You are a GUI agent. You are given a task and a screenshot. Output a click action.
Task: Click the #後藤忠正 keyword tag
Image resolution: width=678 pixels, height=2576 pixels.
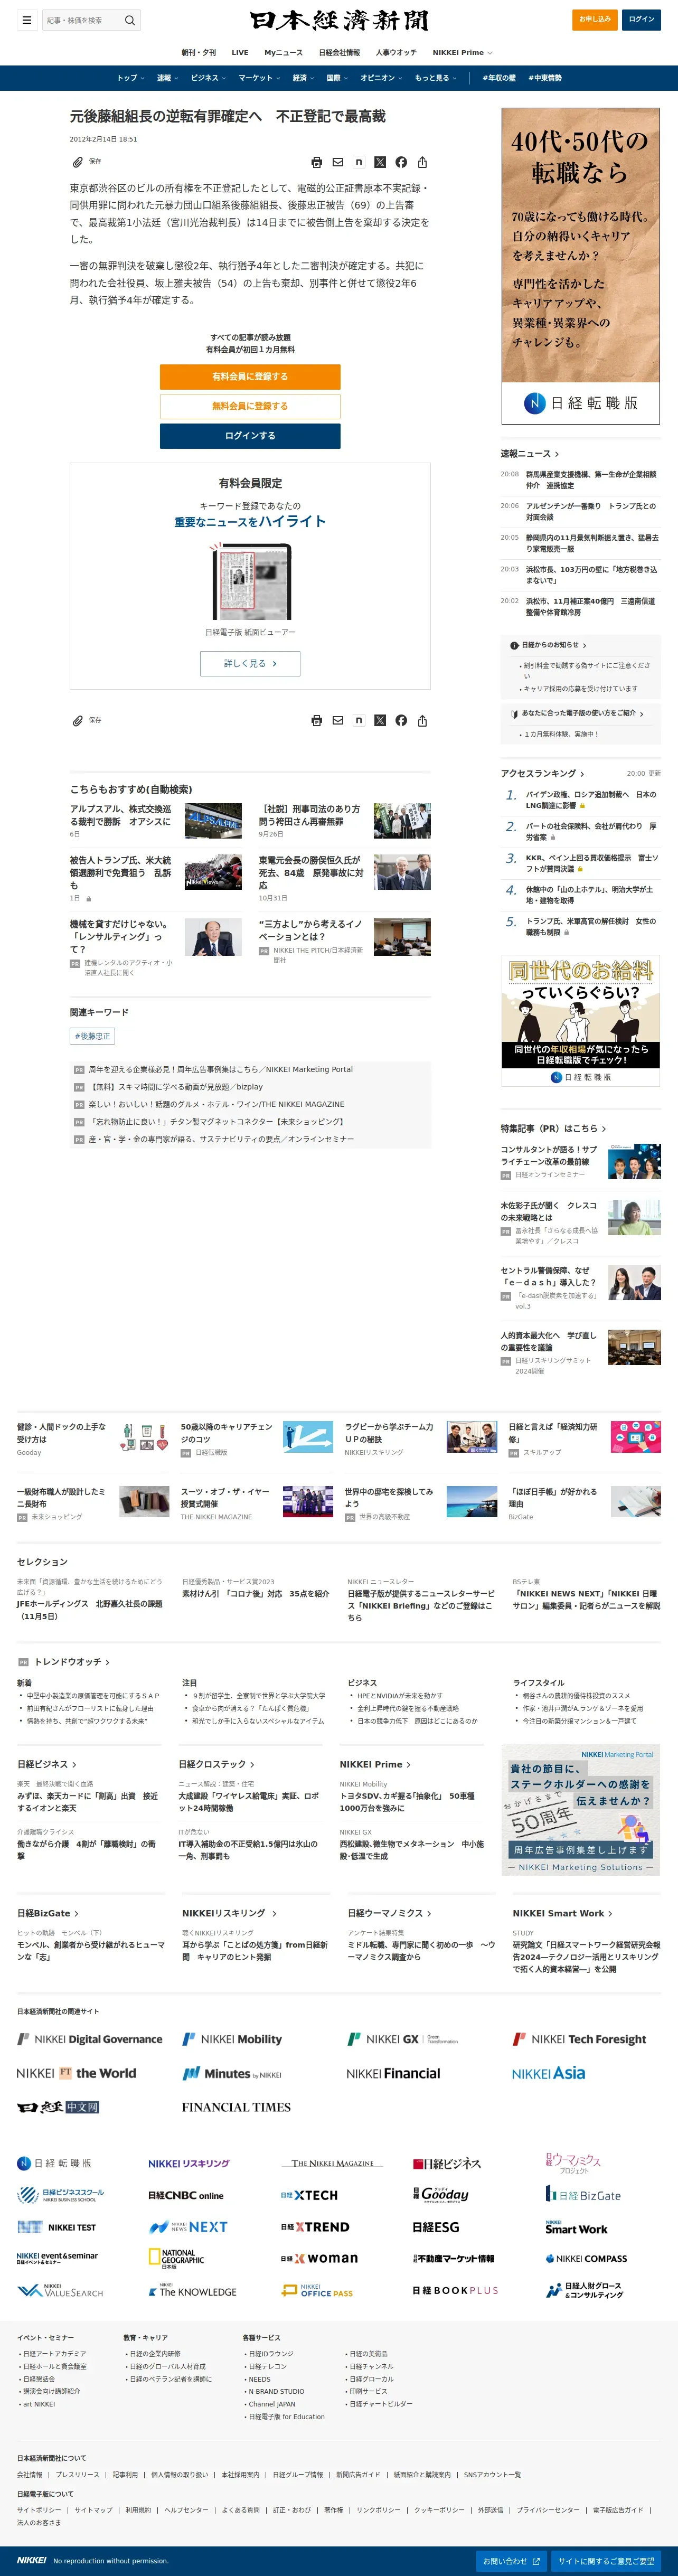tap(93, 1036)
